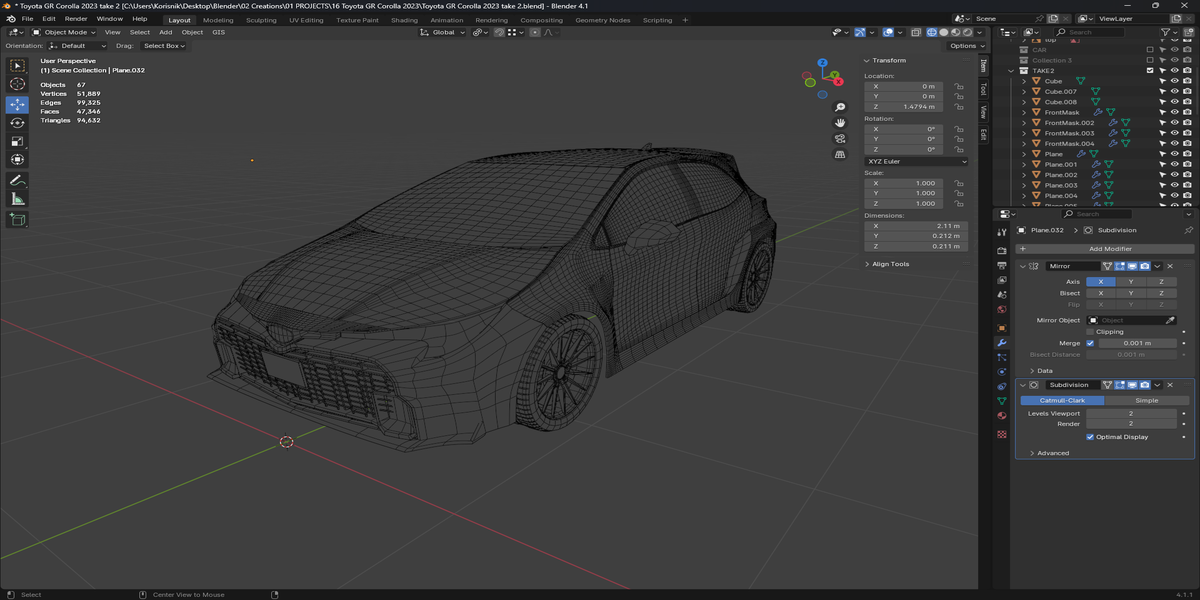The height and width of the screenshot is (600, 1200).
Task: Remove the Mirror modifier with its X
Action: coord(1170,266)
